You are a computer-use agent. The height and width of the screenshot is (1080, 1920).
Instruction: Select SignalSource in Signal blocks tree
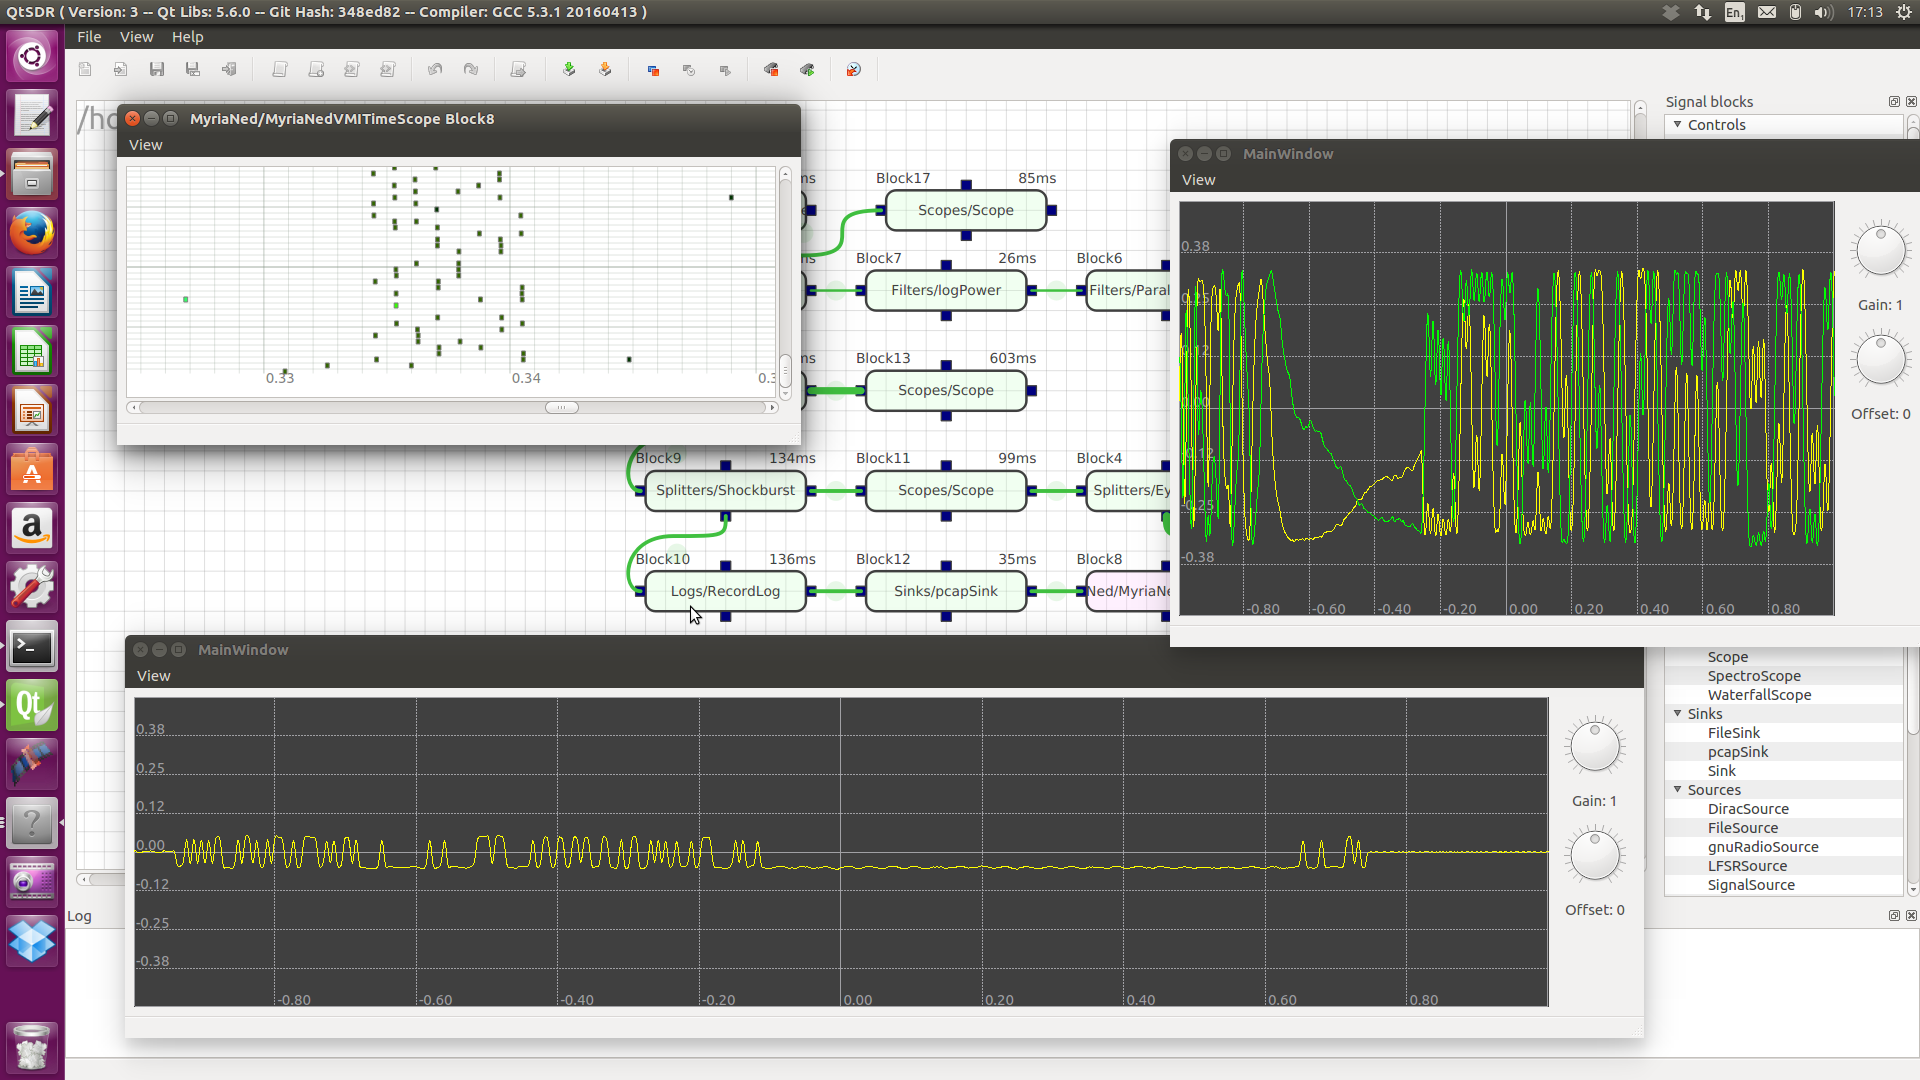[1750, 885]
